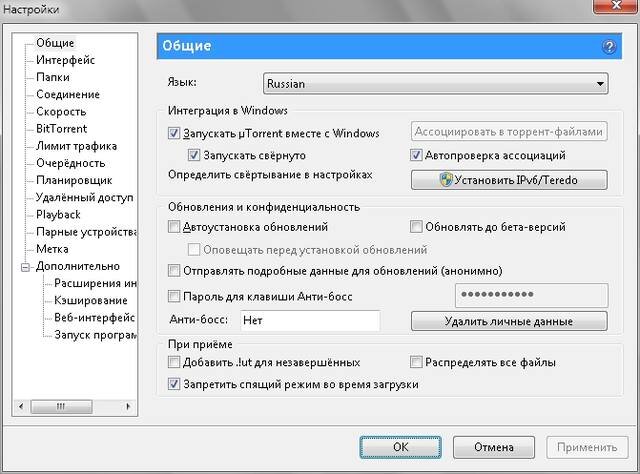The width and height of the screenshot is (640, 474).
Task: Enable Пароль для клавиши Анти-босс
Action: pyautogui.click(x=174, y=296)
